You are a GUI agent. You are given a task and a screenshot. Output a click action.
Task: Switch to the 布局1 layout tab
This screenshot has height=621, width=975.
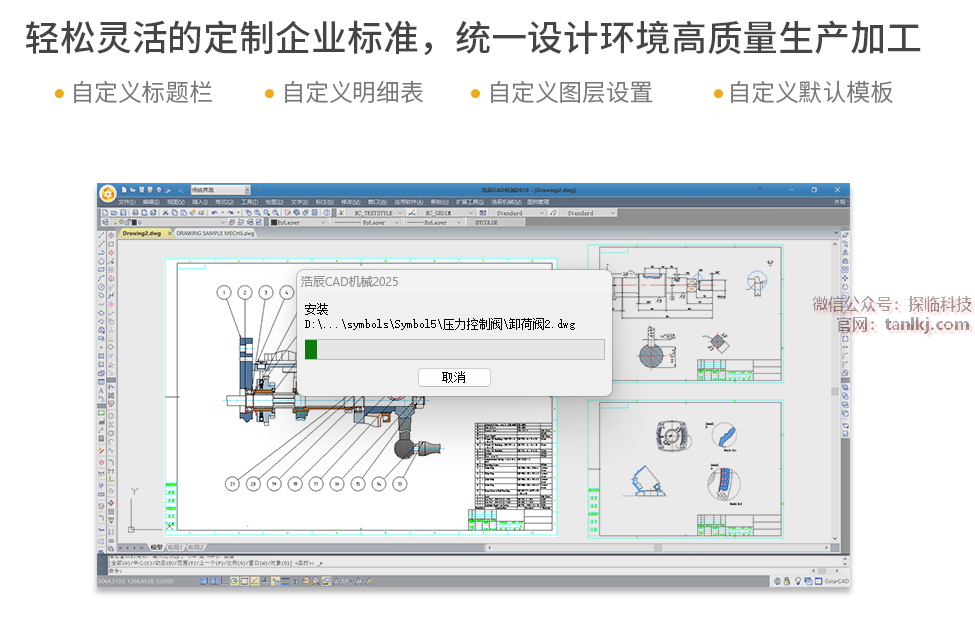click(x=175, y=548)
